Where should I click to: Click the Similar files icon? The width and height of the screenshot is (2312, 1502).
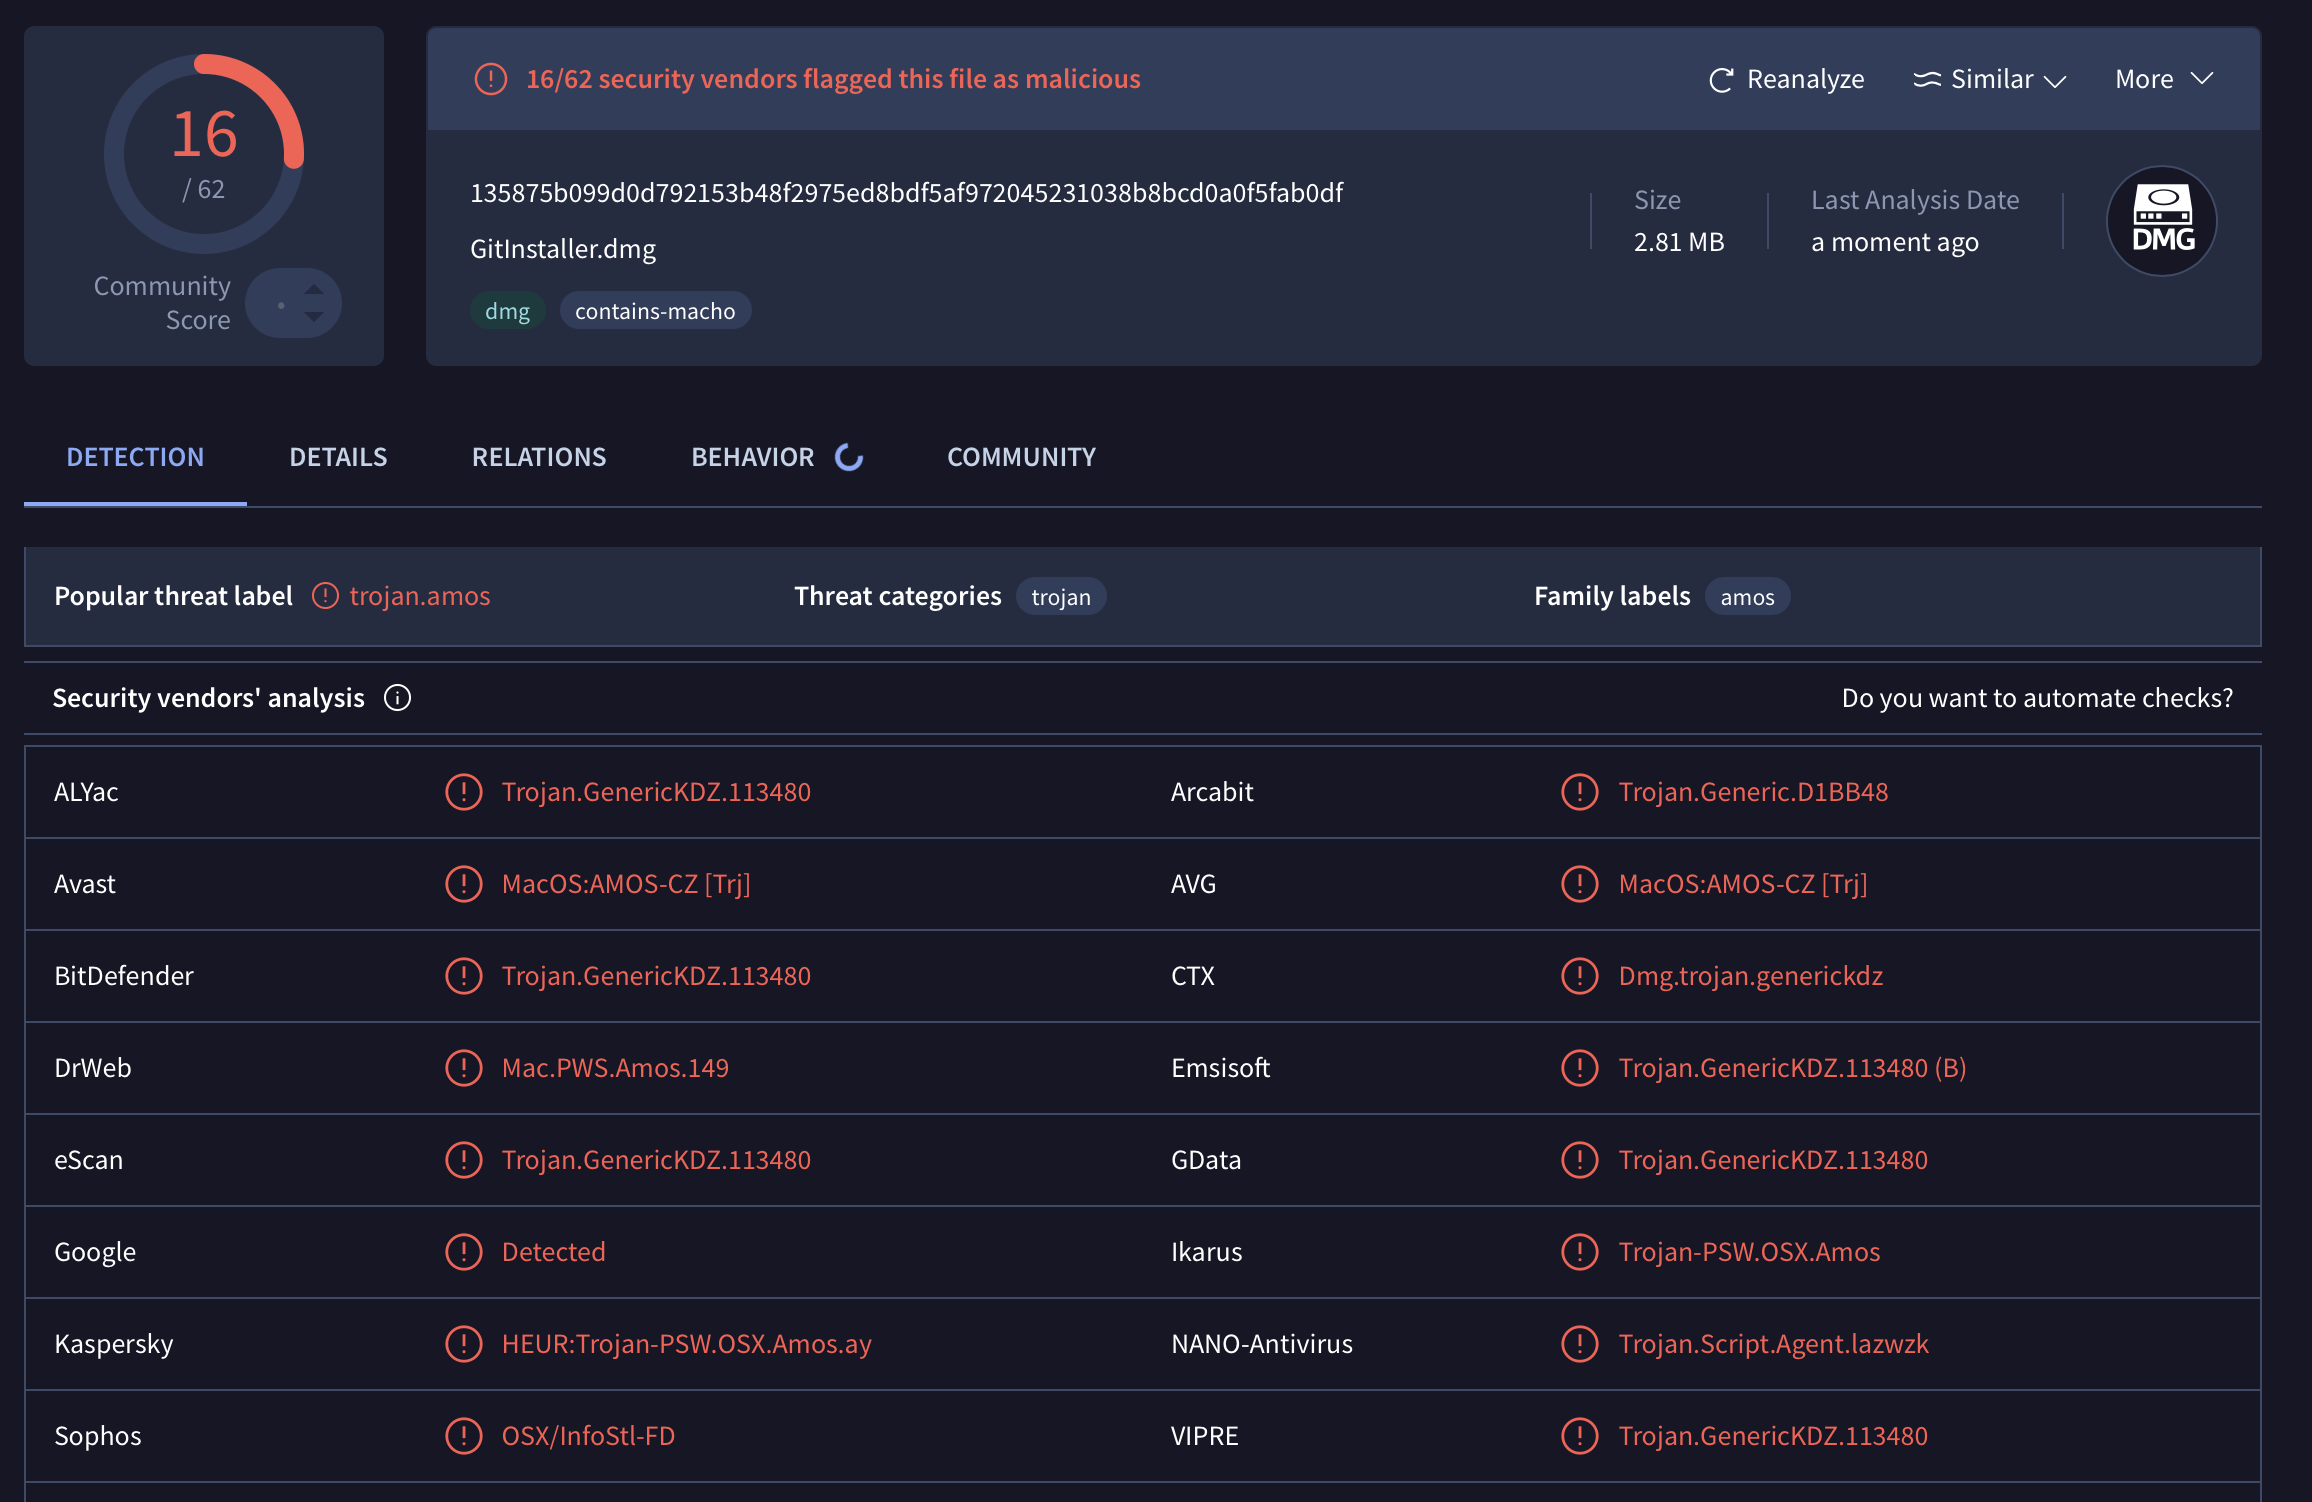point(1926,79)
